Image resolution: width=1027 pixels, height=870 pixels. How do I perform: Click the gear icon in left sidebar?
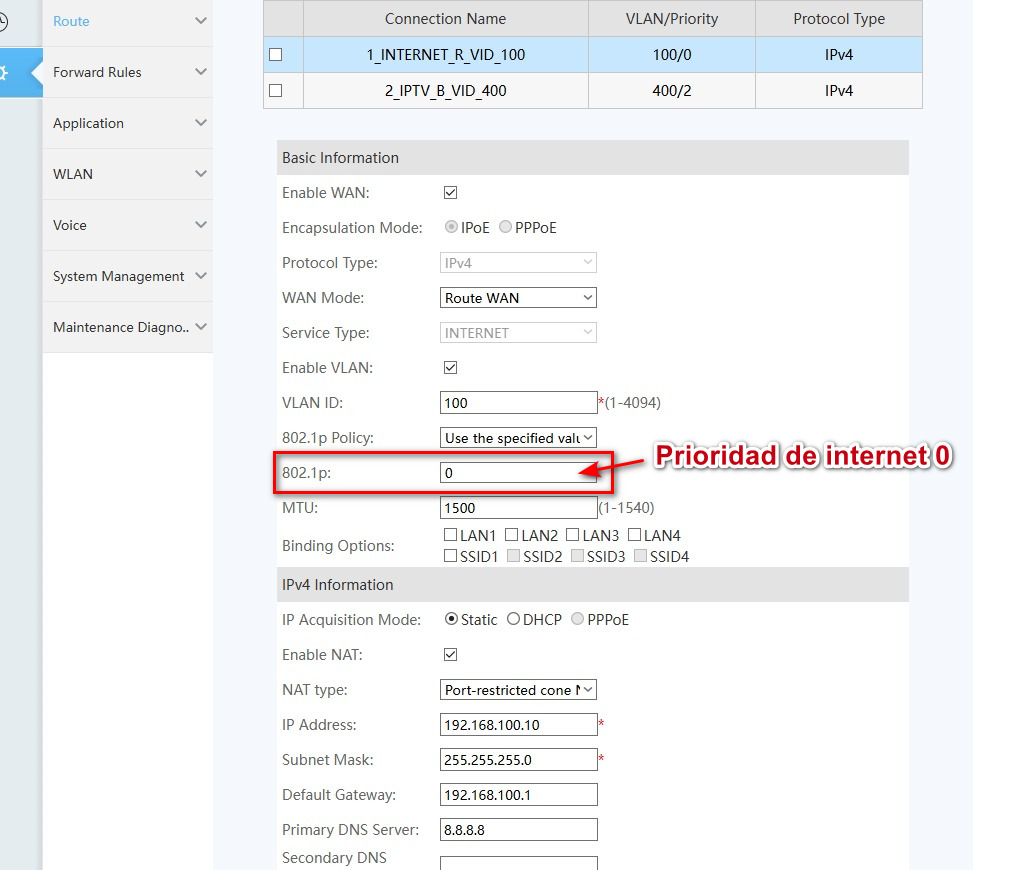tap(5, 73)
